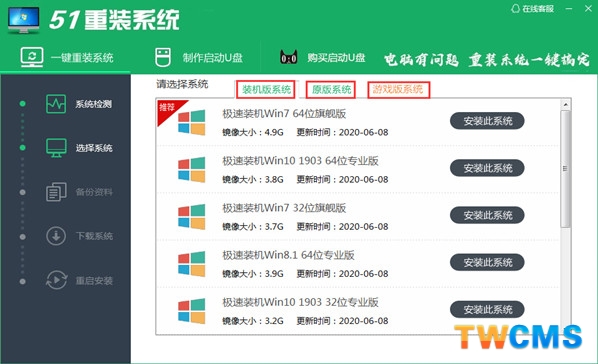
Task: Switch to the 制作启动U盘 tab
Action: pyautogui.click(x=199, y=58)
